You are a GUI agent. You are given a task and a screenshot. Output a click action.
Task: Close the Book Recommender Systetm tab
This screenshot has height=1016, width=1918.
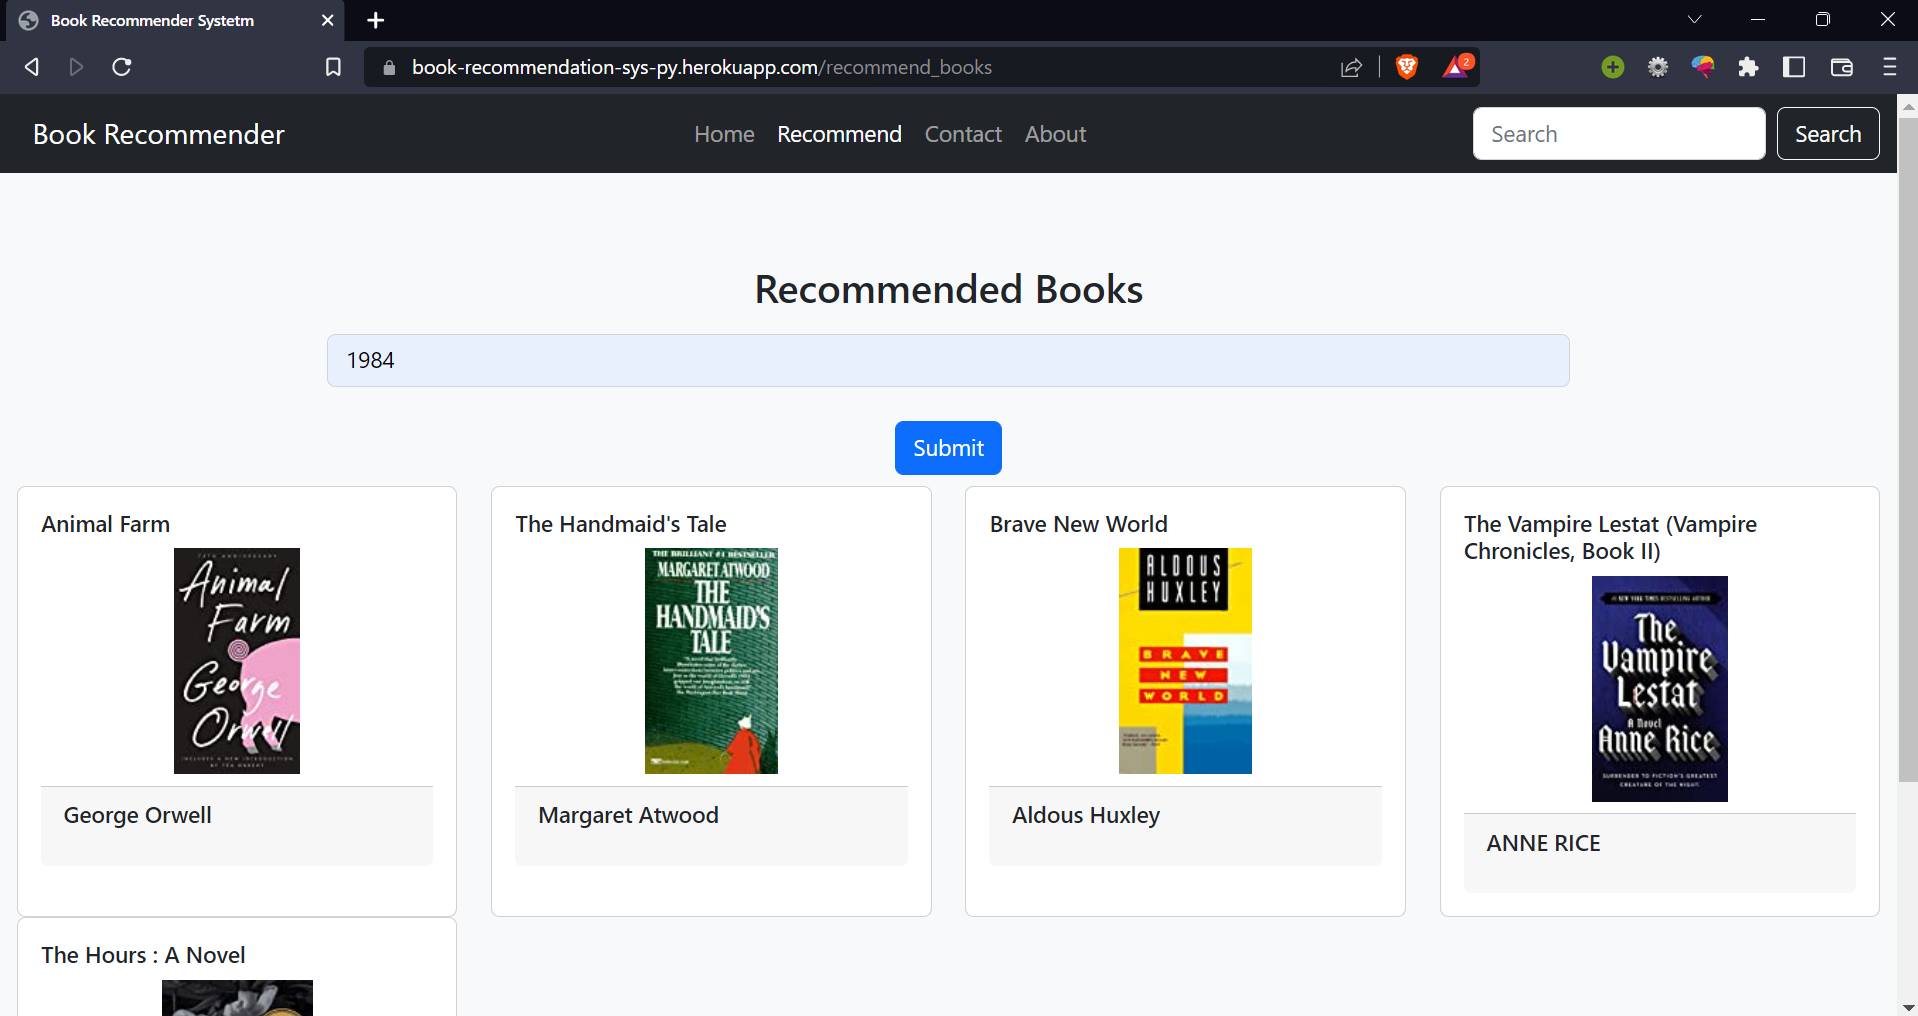(327, 20)
